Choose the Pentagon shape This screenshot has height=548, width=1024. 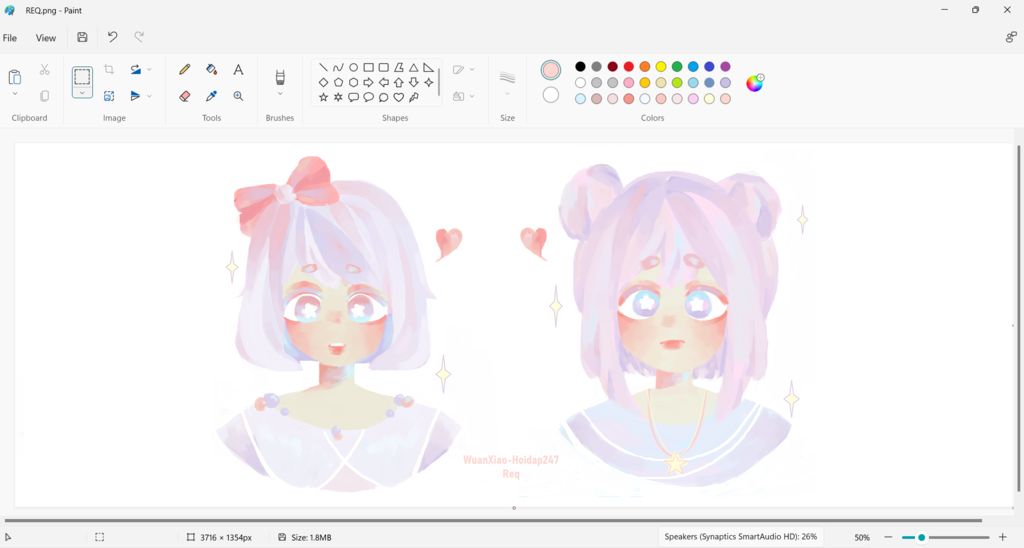click(x=338, y=82)
